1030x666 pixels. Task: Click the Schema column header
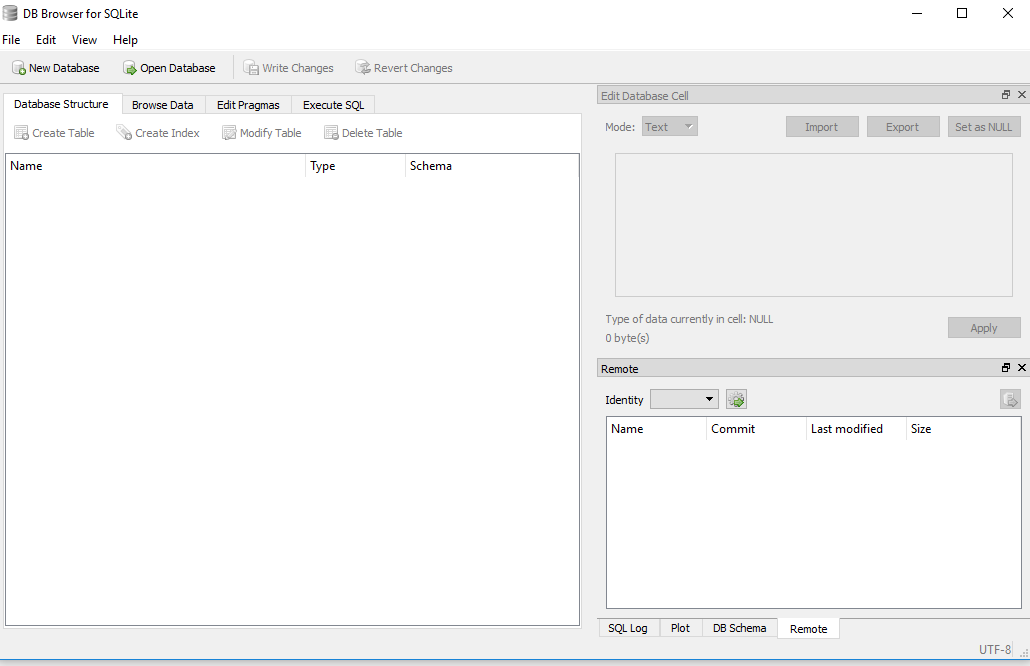[x=492, y=166]
